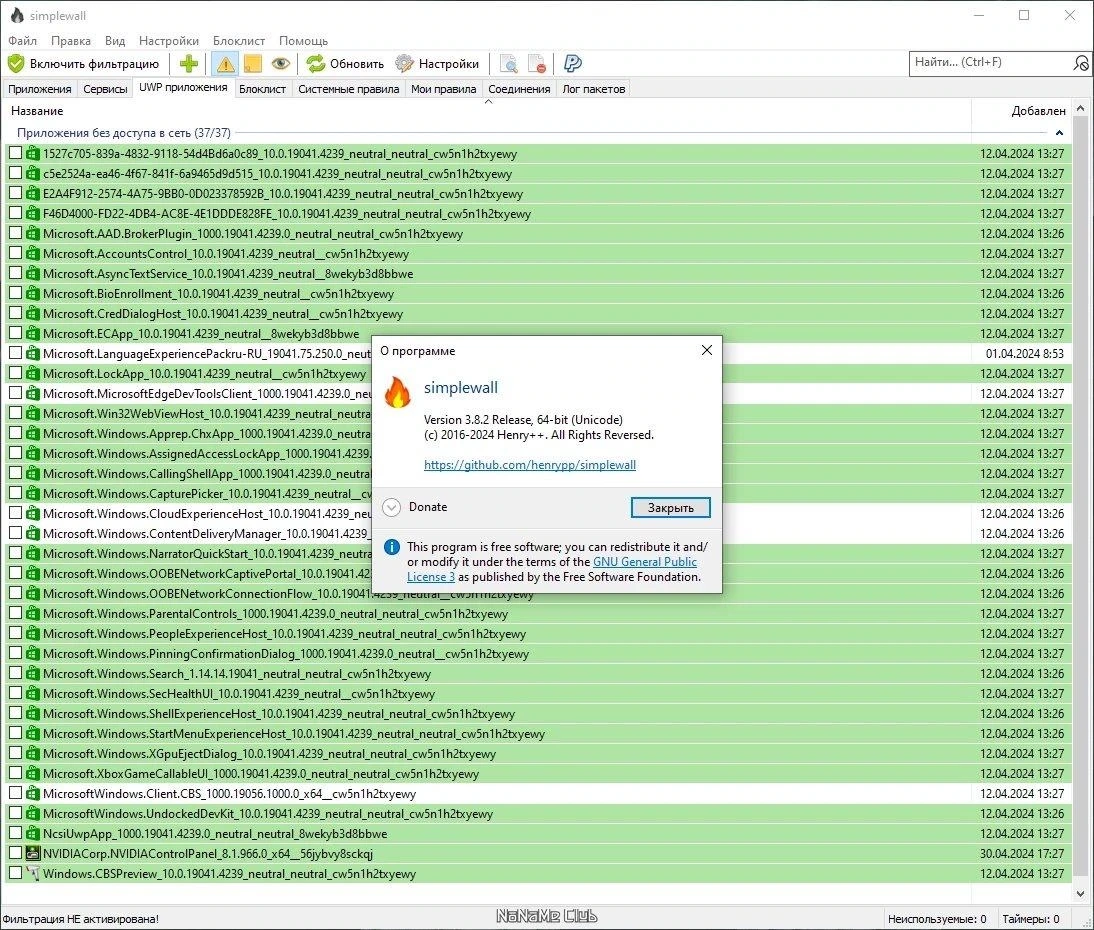Image resolution: width=1094 pixels, height=930 pixels.
Task: Check the Windows.CBSPreview checkbox
Action: (x=15, y=873)
